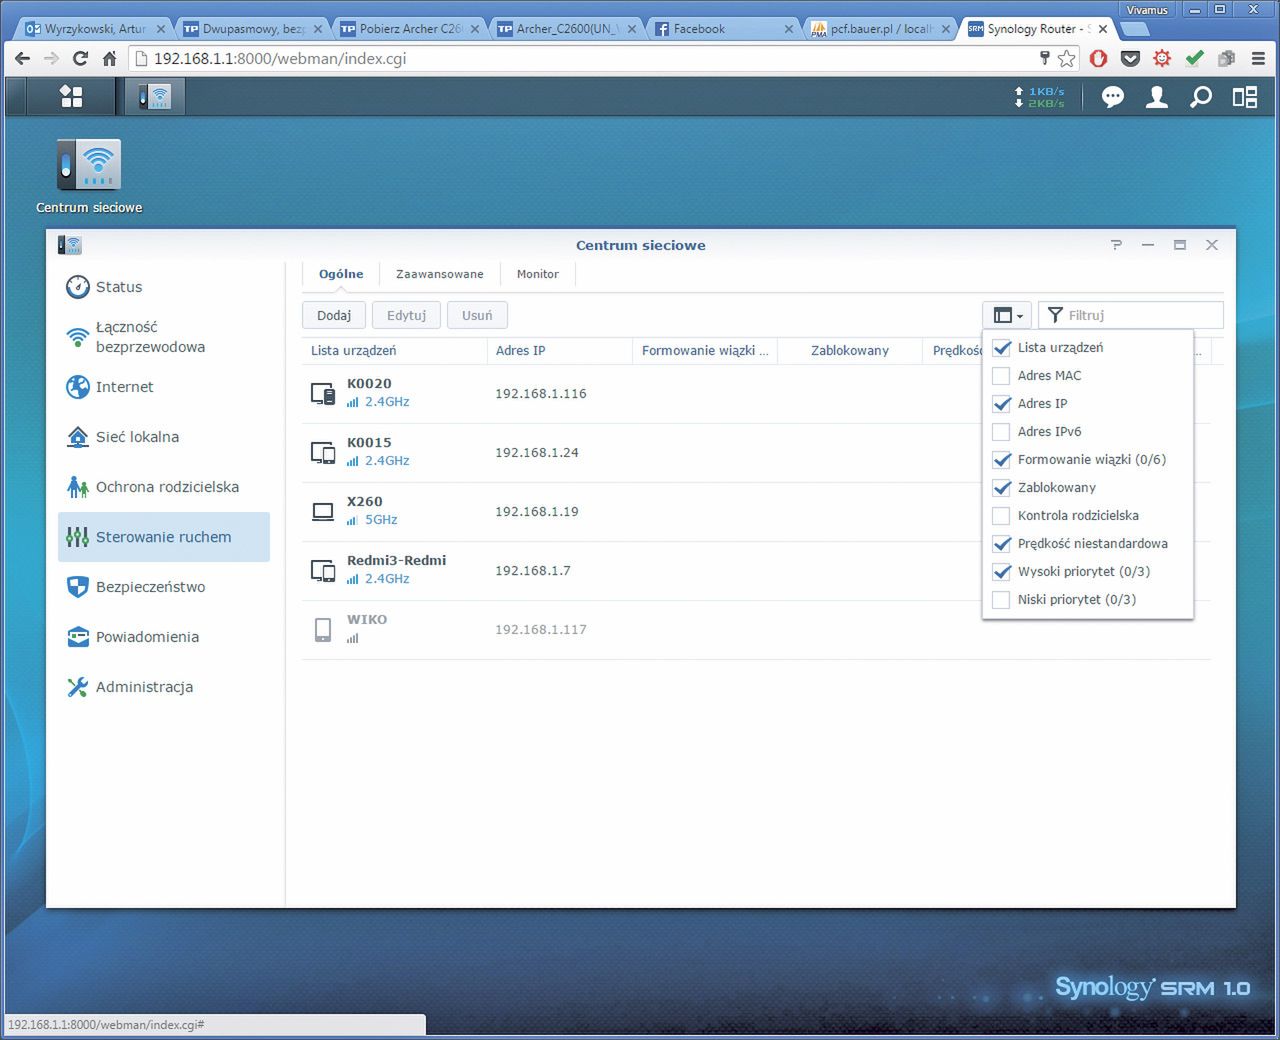Click the browser home button
Image resolution: width=1280 pixels, height=1040 pixels.
(110, 59)
